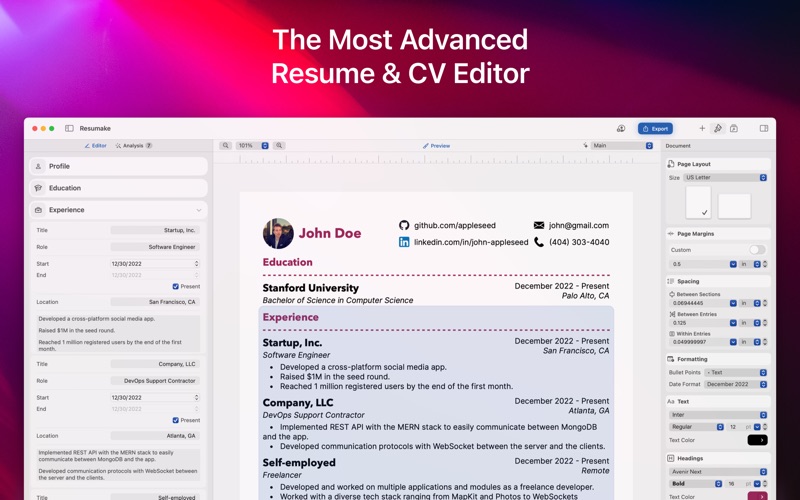The width and height of the screenshot is (800, 500).
Task: Click the plus add icon in toolbar
Action: pos(702,129)
